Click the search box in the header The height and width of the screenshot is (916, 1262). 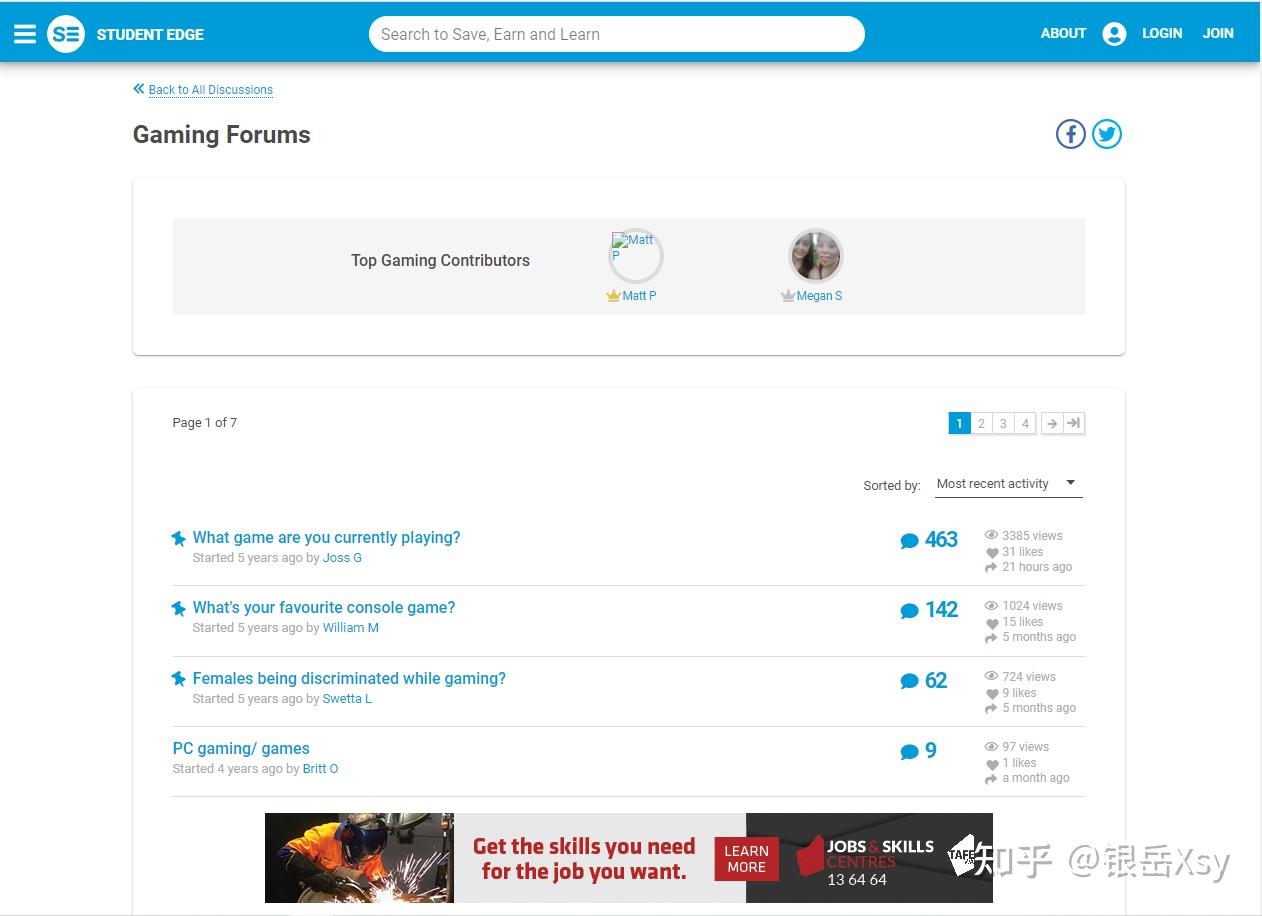click(616, 34)
